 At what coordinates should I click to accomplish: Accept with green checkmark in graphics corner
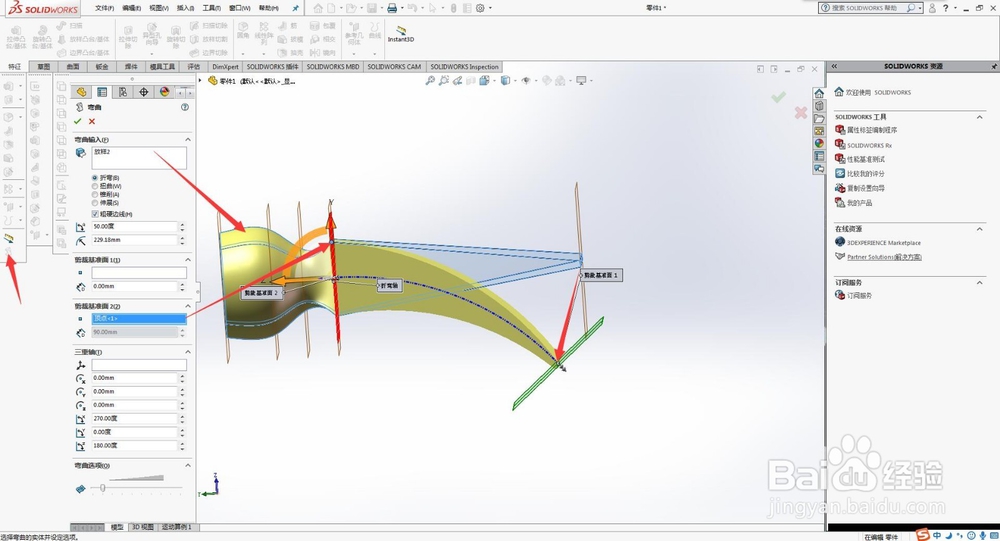point(778,97)
